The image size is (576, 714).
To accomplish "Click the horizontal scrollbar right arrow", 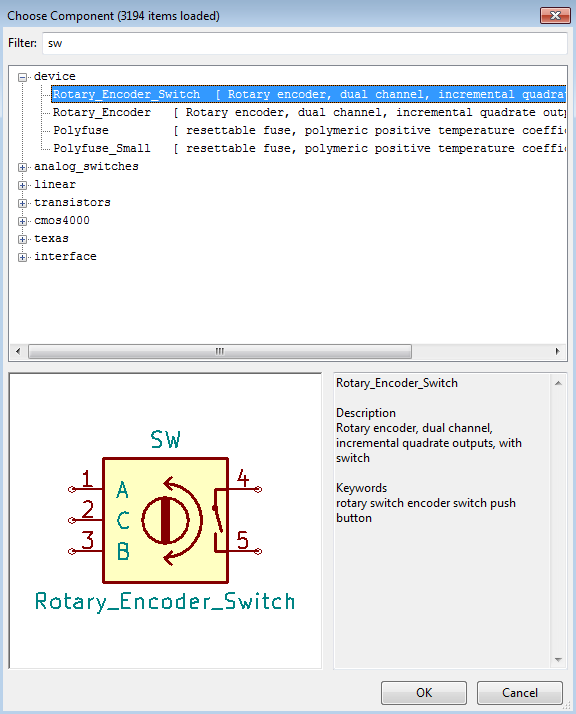I will [557, 351].
